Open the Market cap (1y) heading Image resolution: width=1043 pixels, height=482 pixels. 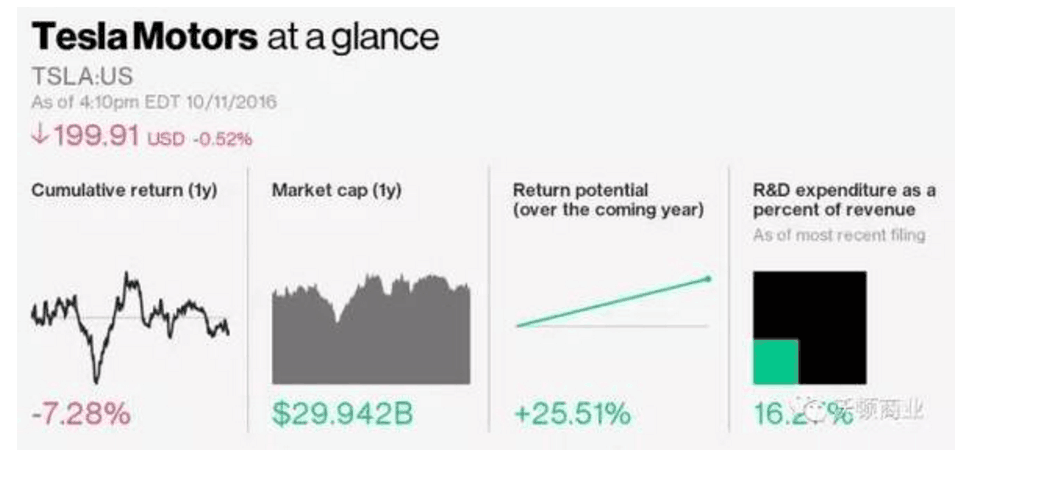coord(337,190)
